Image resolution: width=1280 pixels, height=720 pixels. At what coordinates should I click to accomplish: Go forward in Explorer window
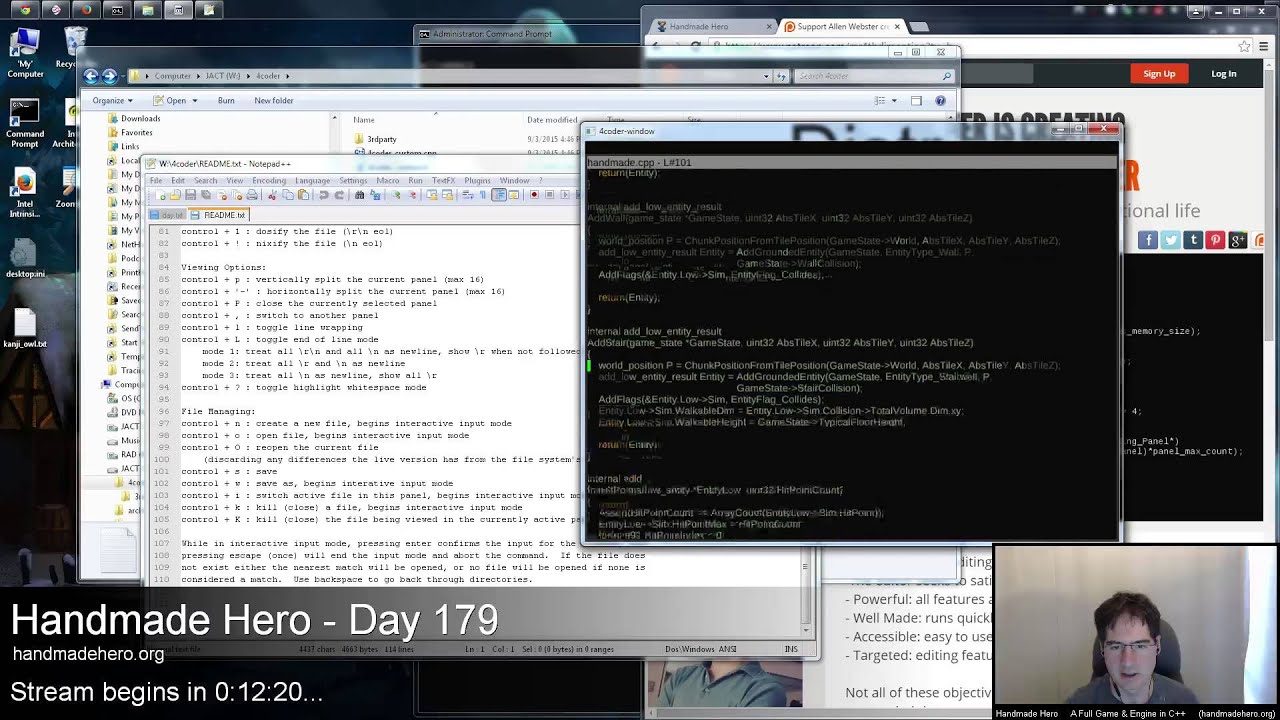[x=110, y=76]
